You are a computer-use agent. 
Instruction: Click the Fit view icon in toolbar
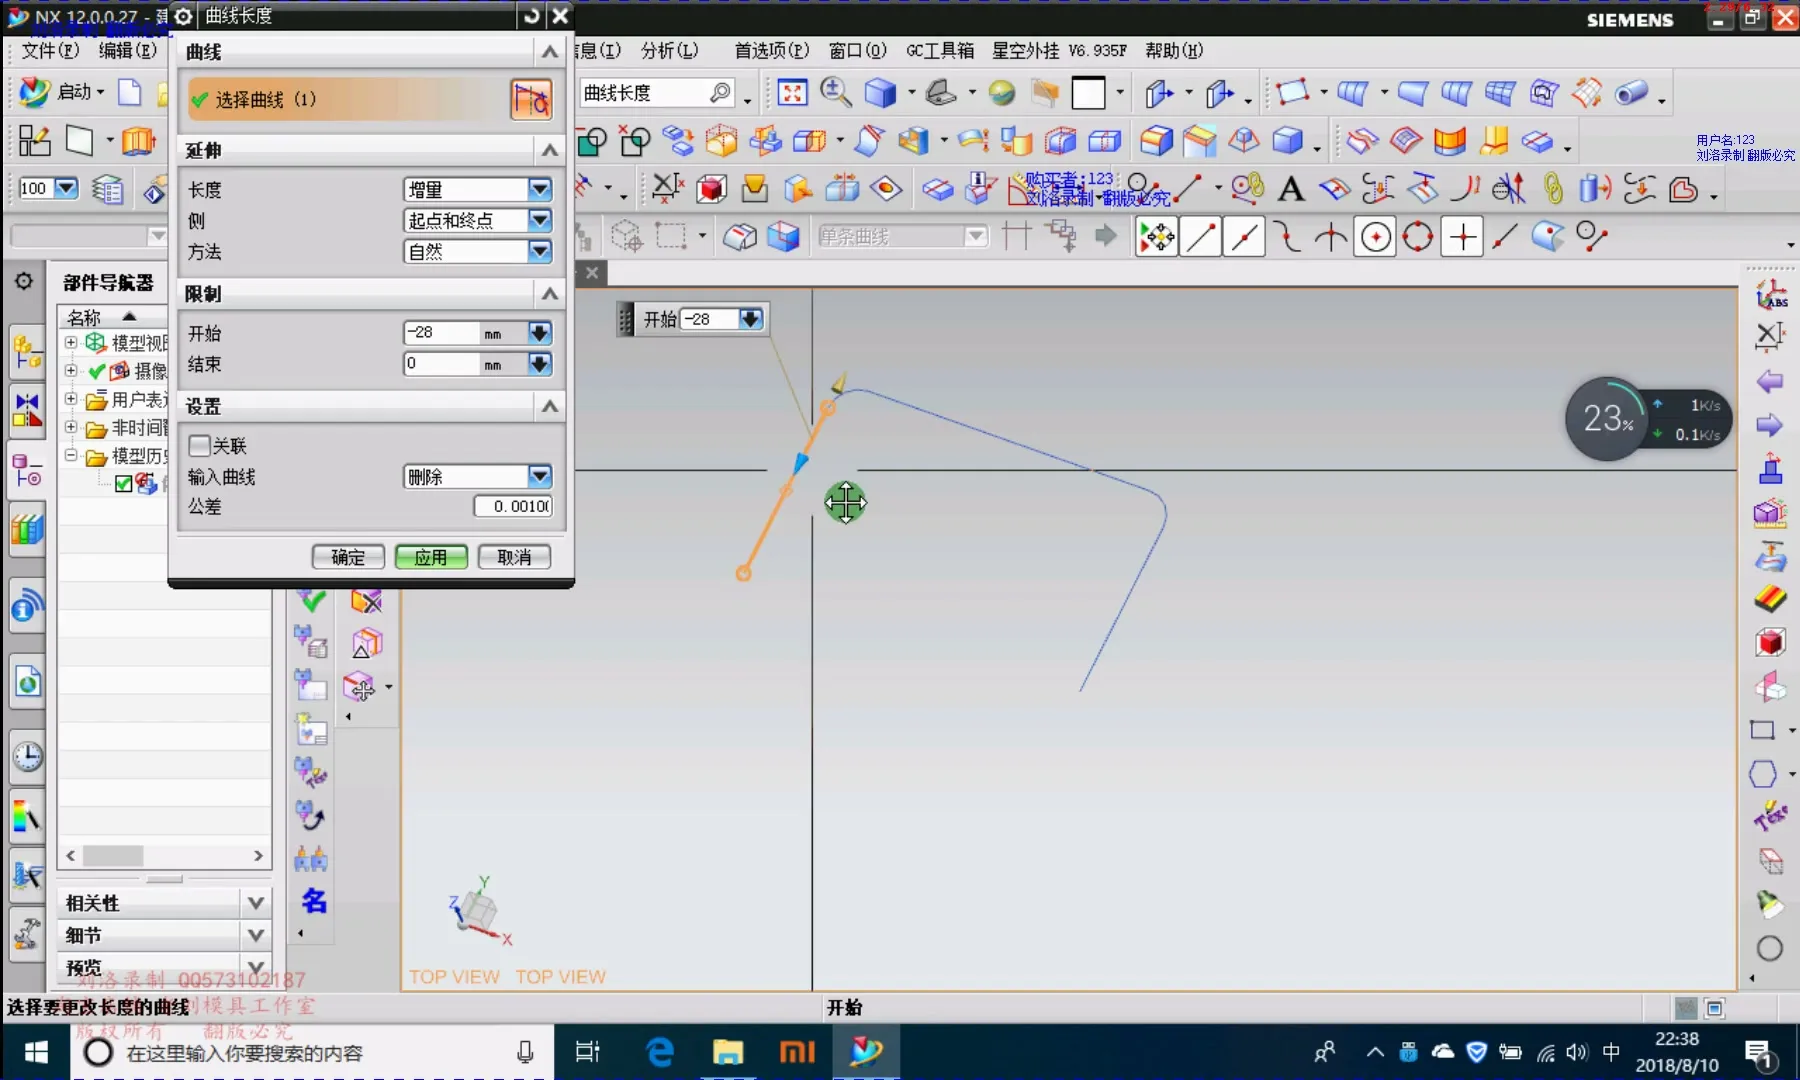(x=792, y=93)
